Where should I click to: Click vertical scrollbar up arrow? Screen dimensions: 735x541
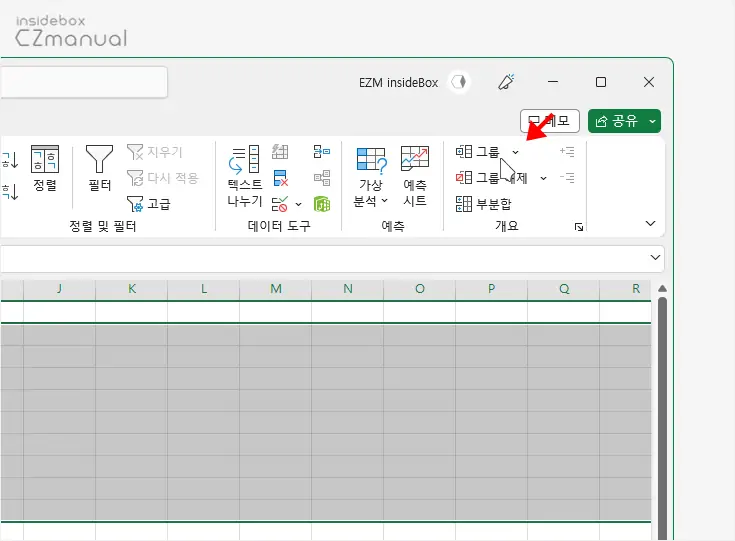(662, 288)
